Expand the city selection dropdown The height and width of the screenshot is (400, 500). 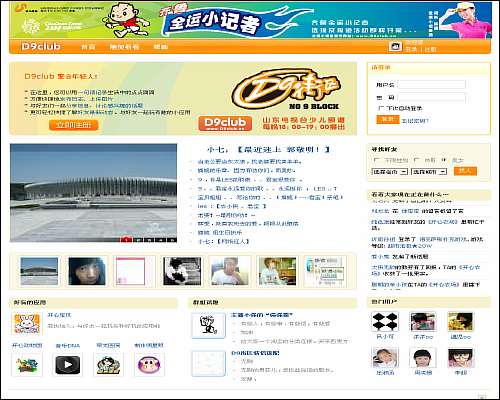tap(429, 172)
